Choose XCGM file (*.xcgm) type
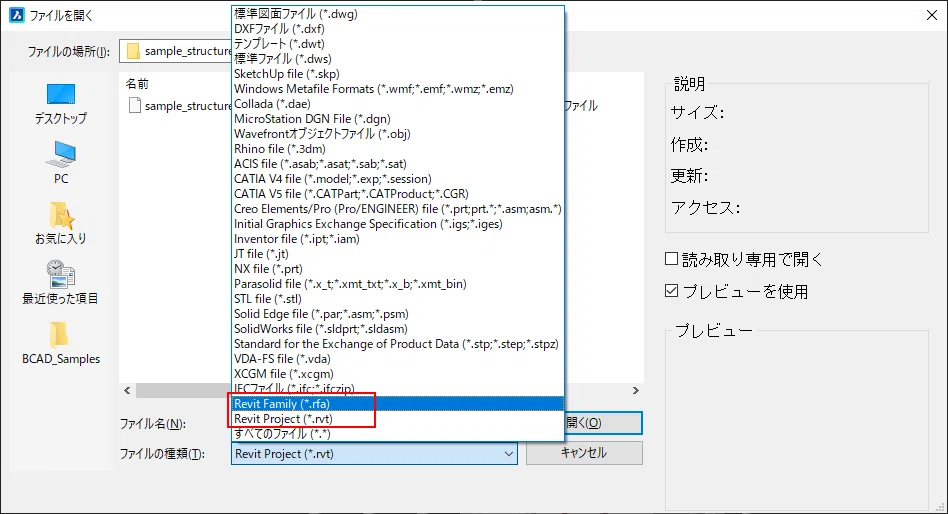Viewport: 948px width, 514px height. click(x=398, y=374)
